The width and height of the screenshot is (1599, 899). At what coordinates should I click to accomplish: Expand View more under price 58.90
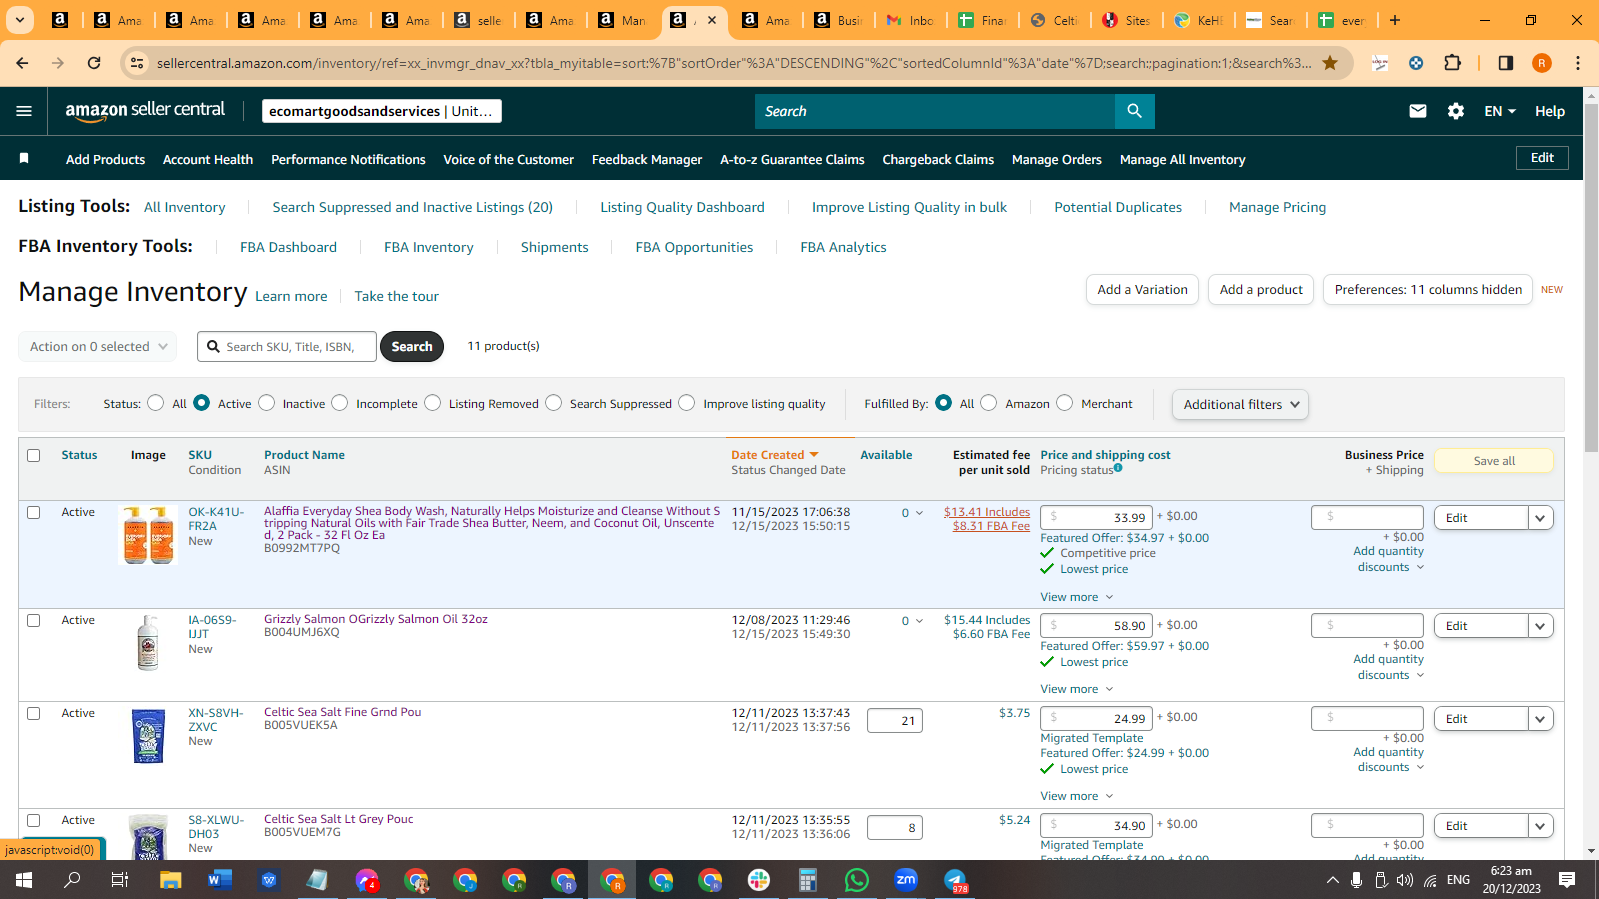[x=1077, y=689]
